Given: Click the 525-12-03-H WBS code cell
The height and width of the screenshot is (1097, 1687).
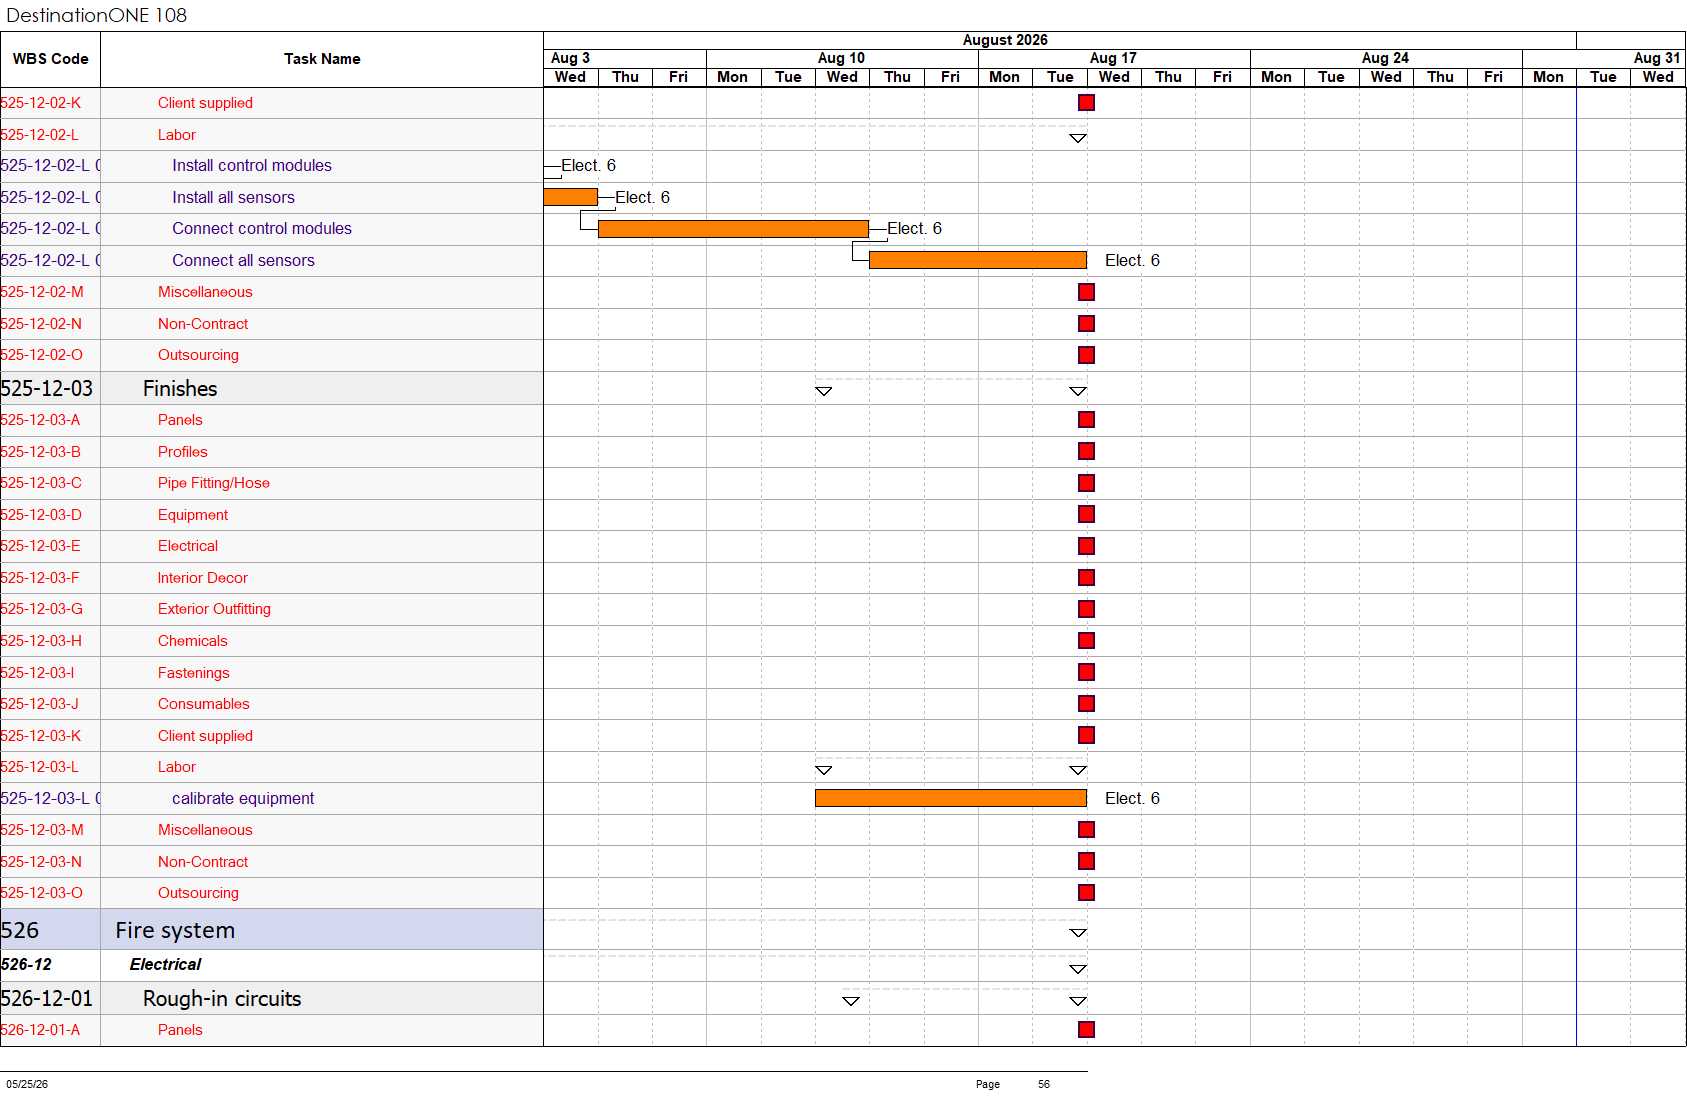Looking at the screenshot, I should pos(50,641).
